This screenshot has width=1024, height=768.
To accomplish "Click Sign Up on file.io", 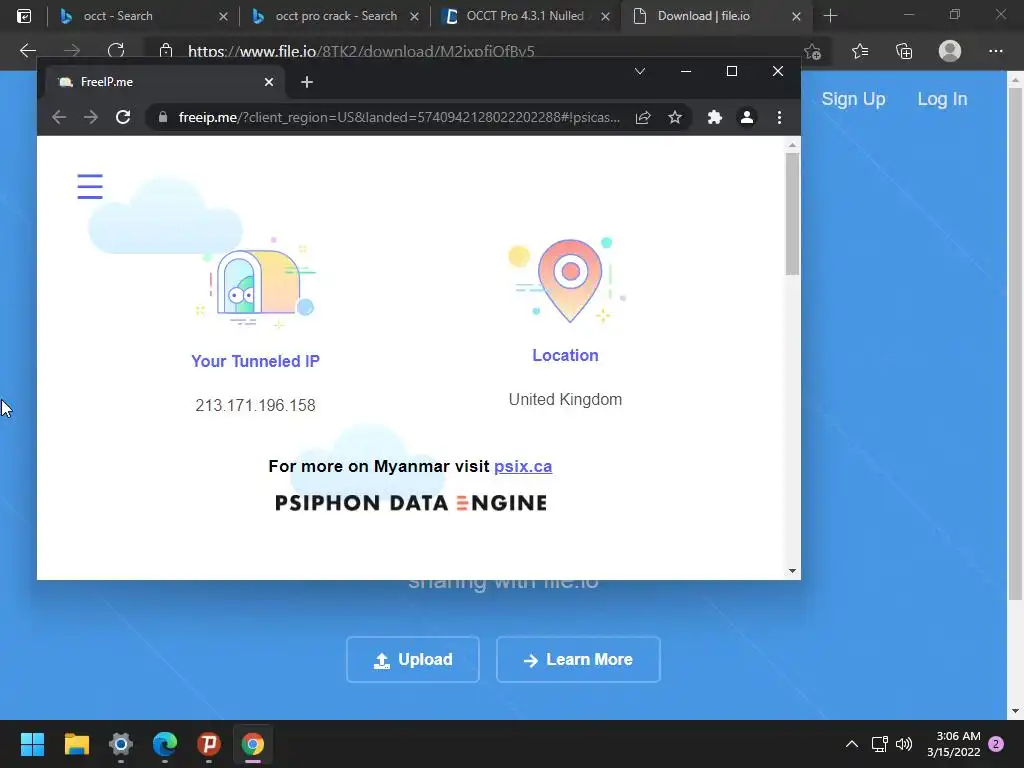I will 853,99.
